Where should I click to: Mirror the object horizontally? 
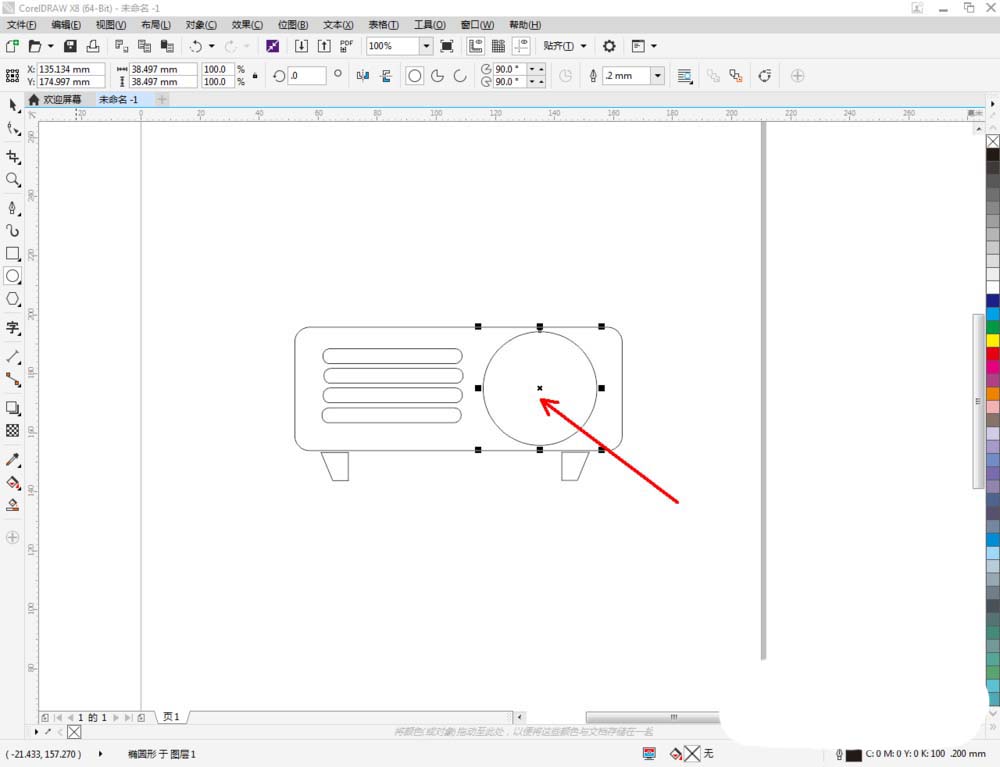tap(363, 76)
